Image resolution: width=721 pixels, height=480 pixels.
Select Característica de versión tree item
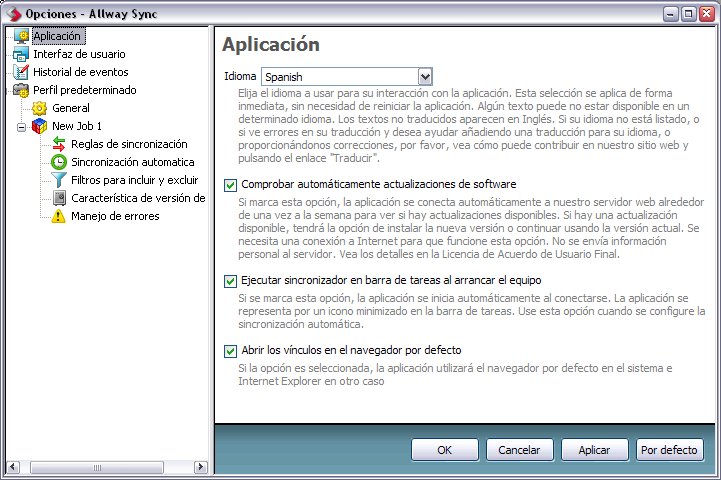pos(138,198)
